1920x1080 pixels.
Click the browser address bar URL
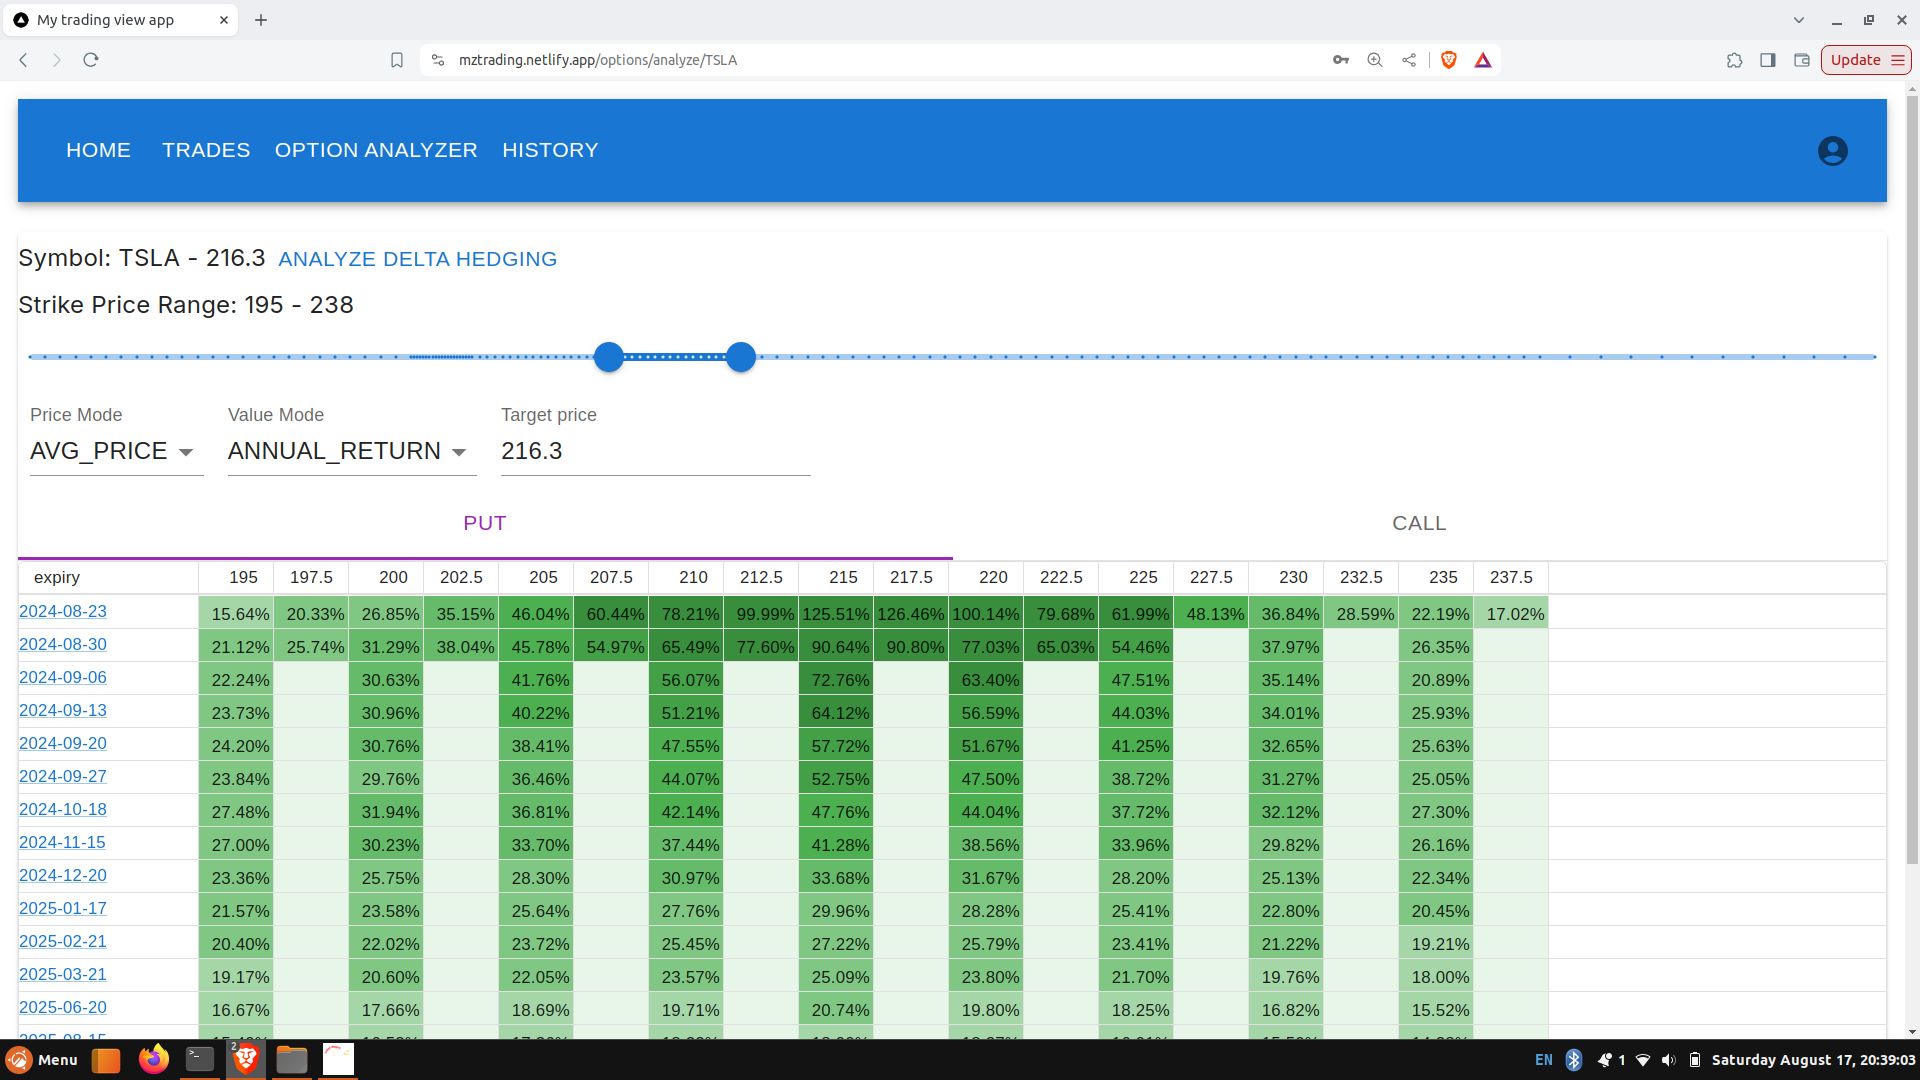pyautogui.click(x=598, y=60)
